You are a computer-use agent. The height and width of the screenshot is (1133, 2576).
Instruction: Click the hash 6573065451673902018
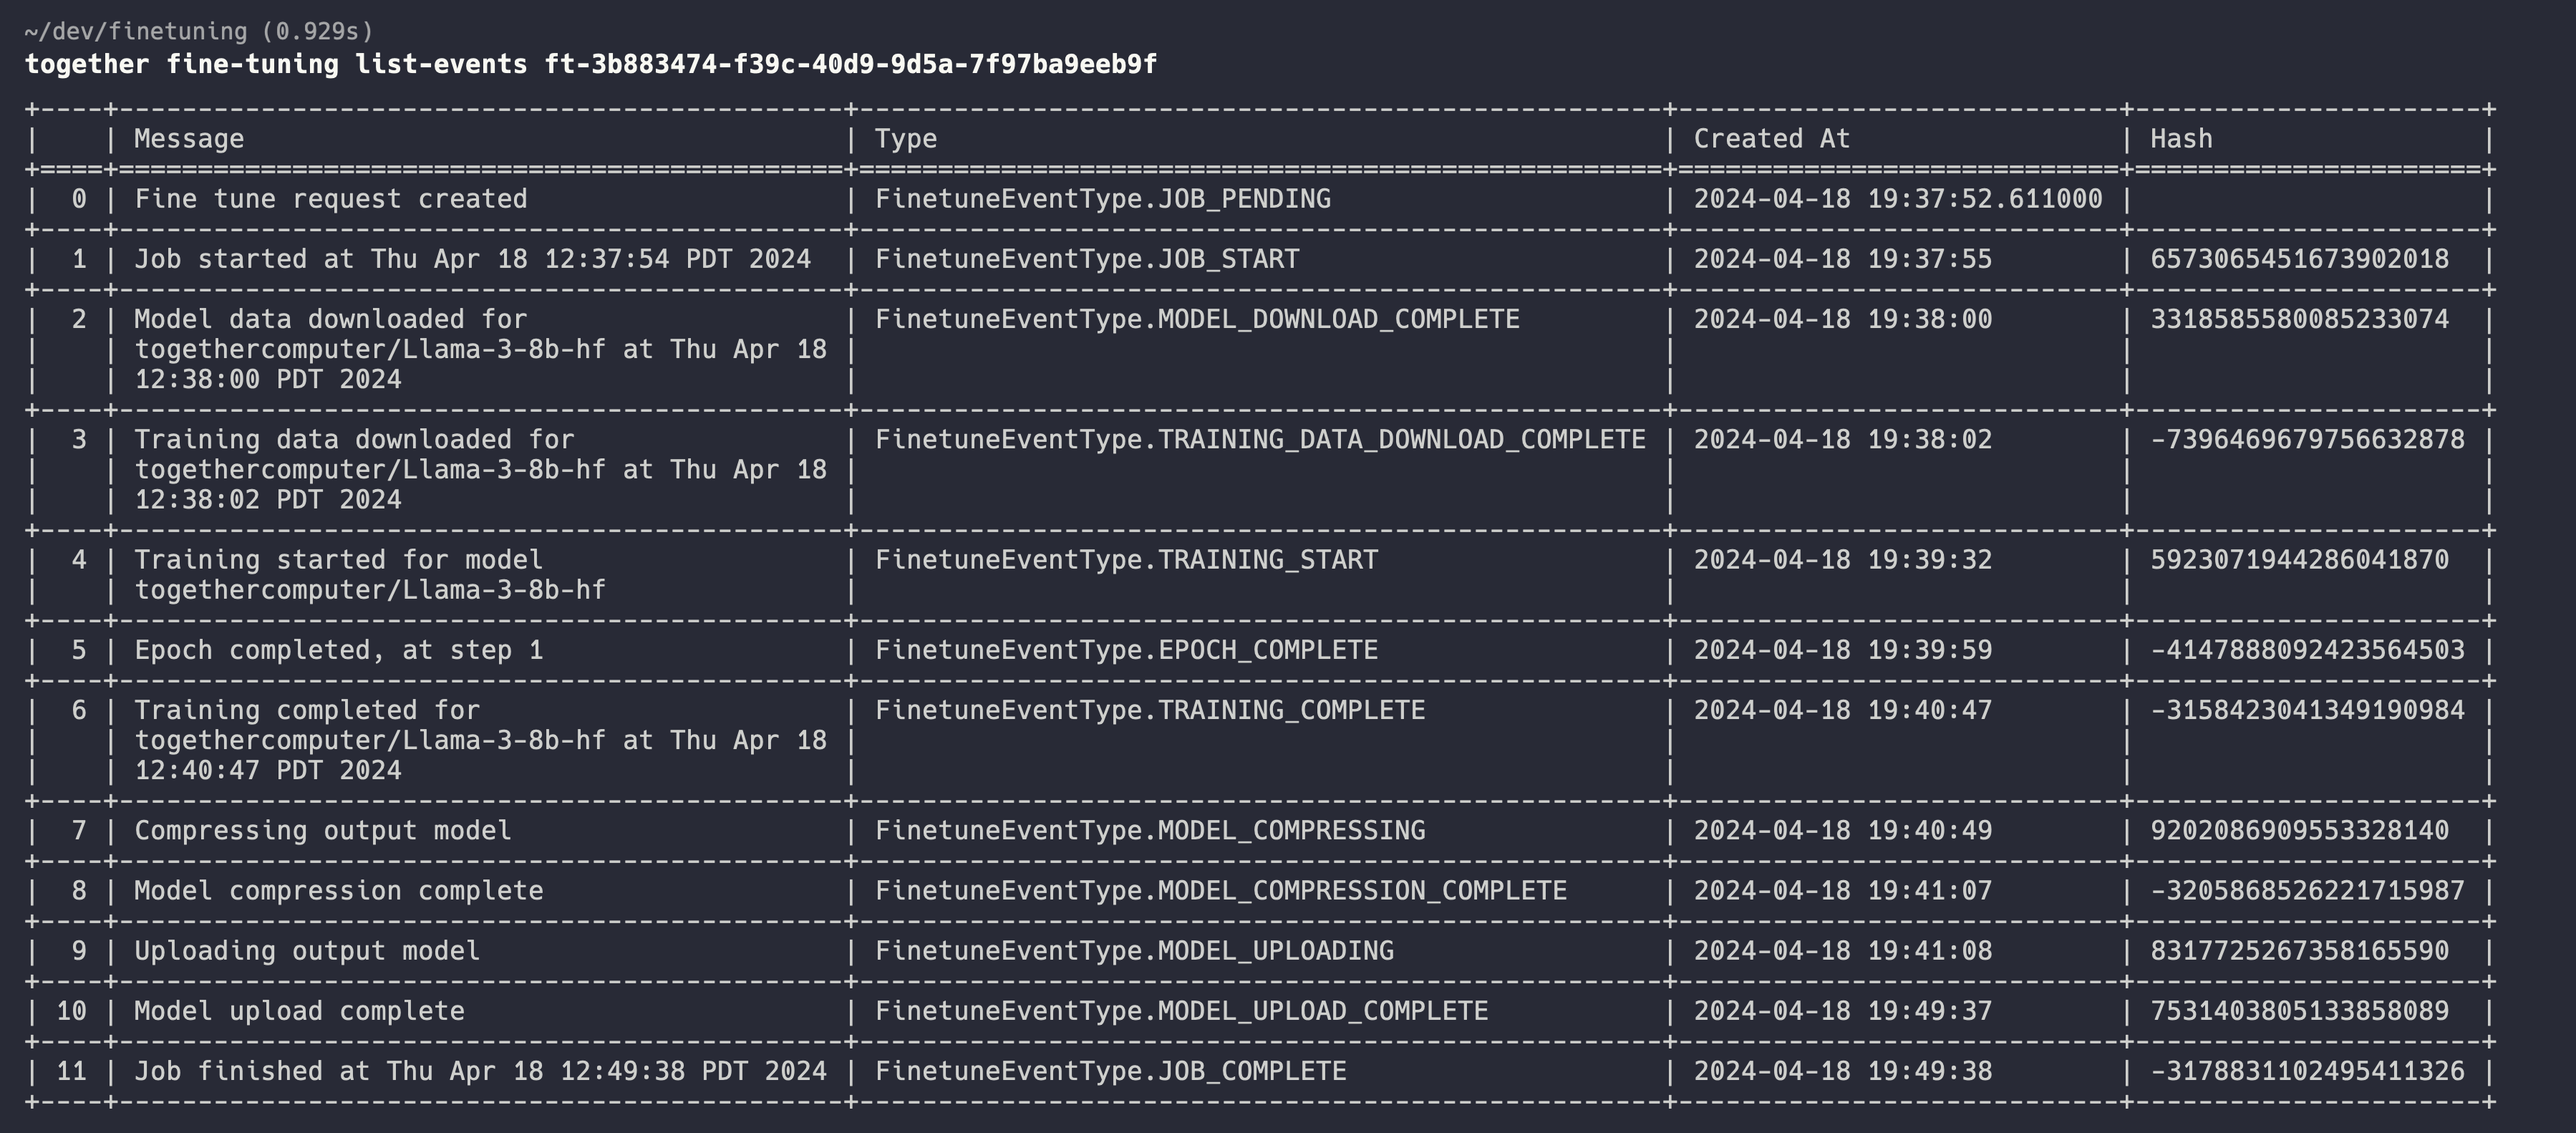[x=2300, y=259]
